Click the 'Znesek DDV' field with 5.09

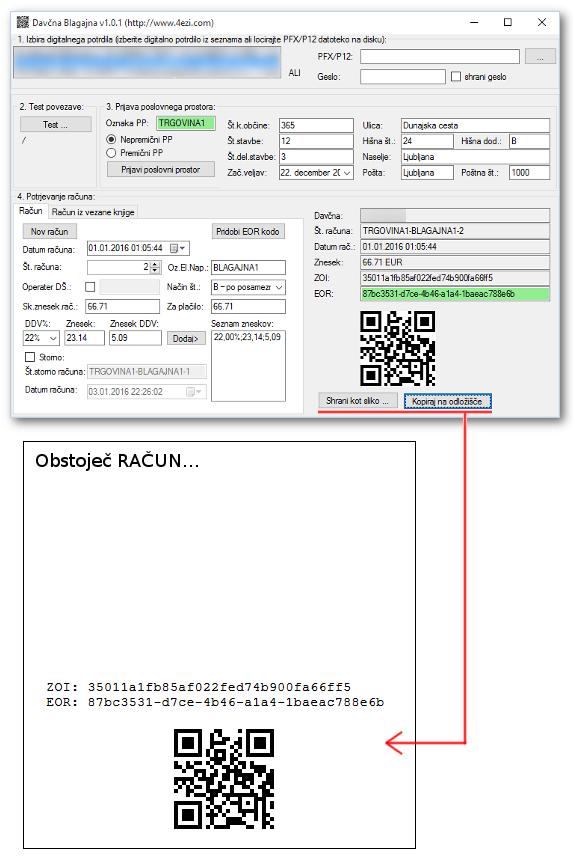pos(135,337)
